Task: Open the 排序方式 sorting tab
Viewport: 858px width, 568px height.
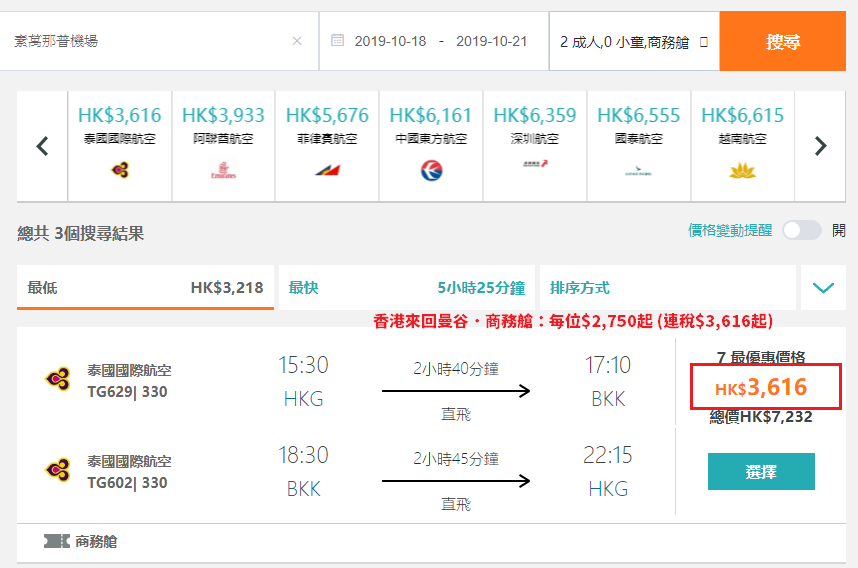Action: coord(668,287)
